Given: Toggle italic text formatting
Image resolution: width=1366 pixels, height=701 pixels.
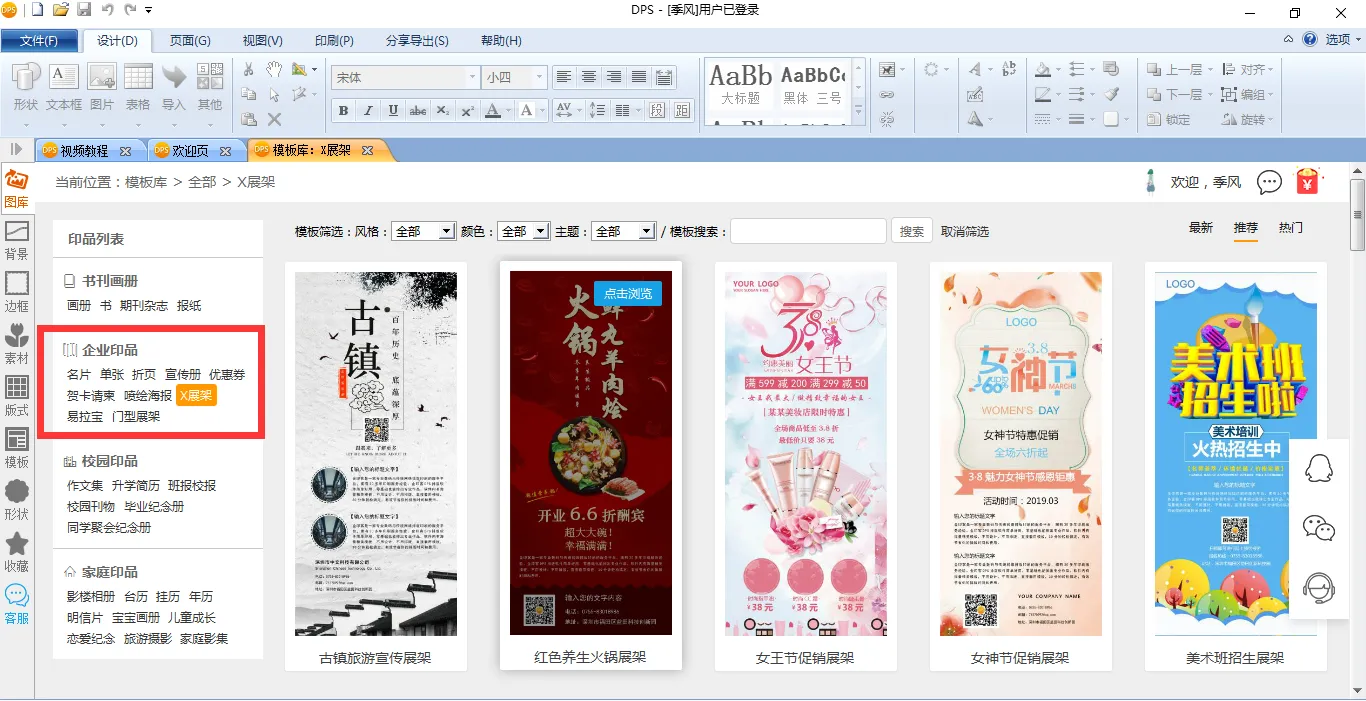Looking at the screenshot, I should (x=368, y=110).
